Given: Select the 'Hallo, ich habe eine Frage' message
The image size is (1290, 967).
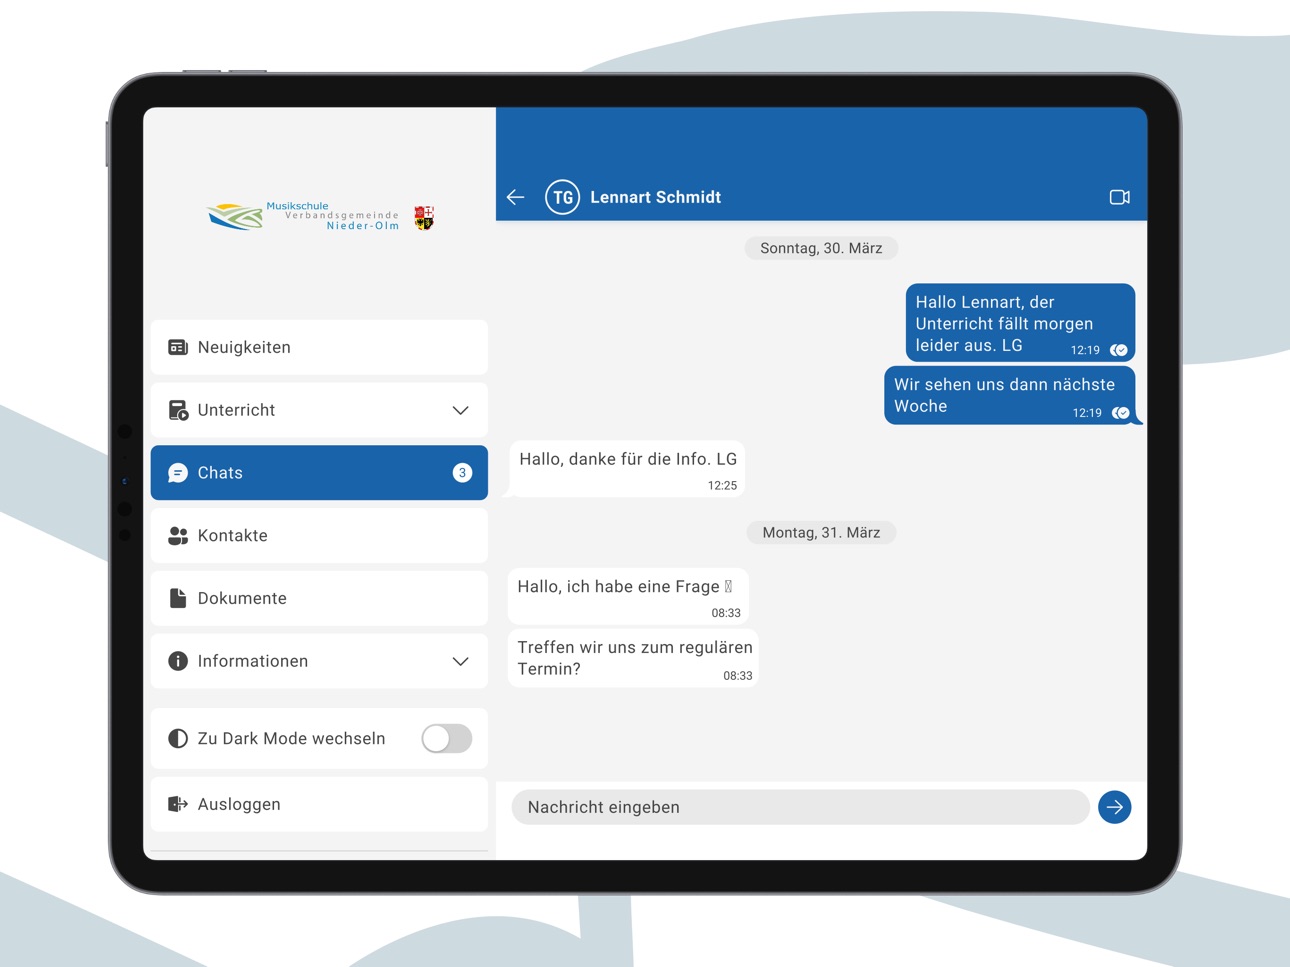Looking at the screenshot, I should pyautogui.click(x=627, y=596).
